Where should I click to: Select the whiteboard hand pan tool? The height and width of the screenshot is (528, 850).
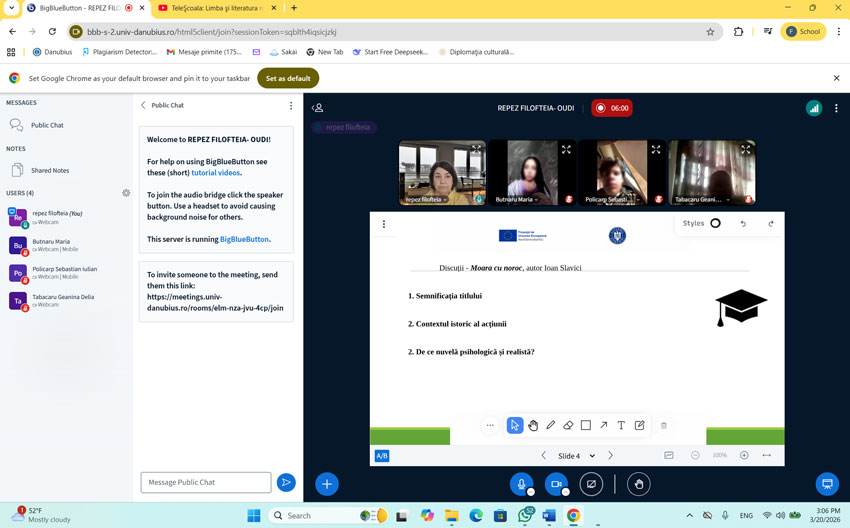[x=533, y=426]
